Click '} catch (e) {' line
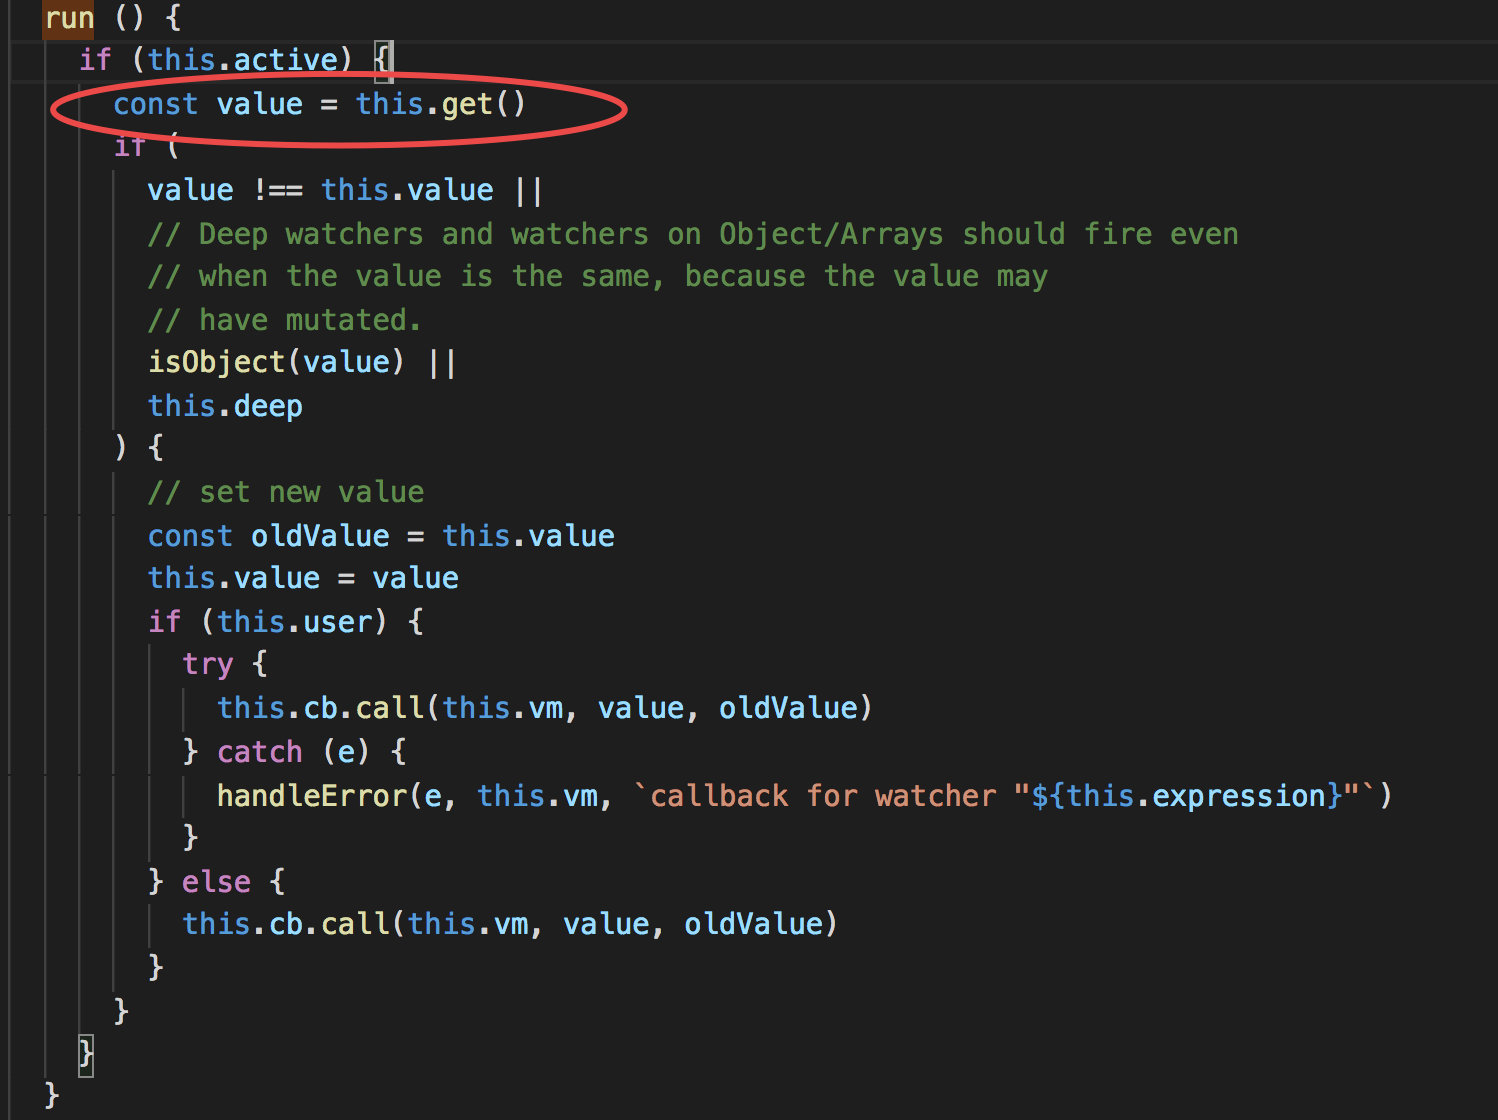The height and width of the screenshot is (1120, 1498). click(294, 752)
